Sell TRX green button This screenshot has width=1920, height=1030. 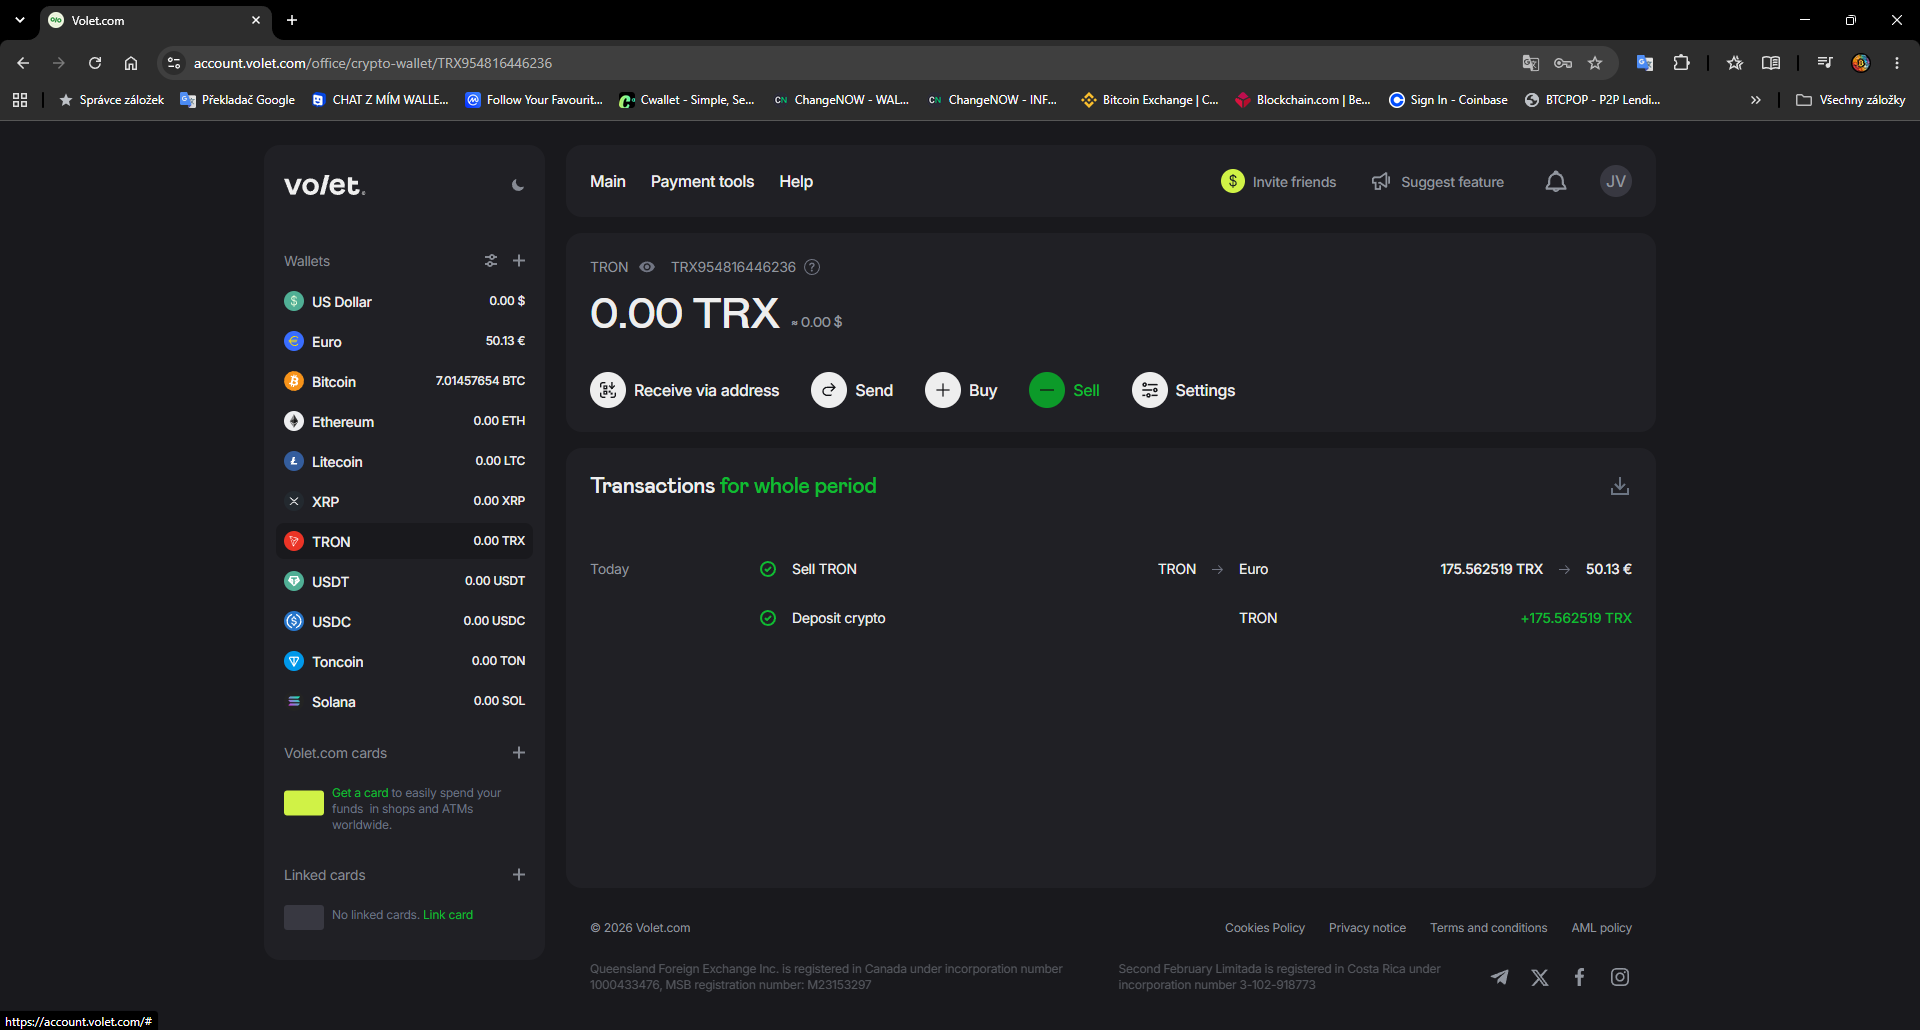1064,390
